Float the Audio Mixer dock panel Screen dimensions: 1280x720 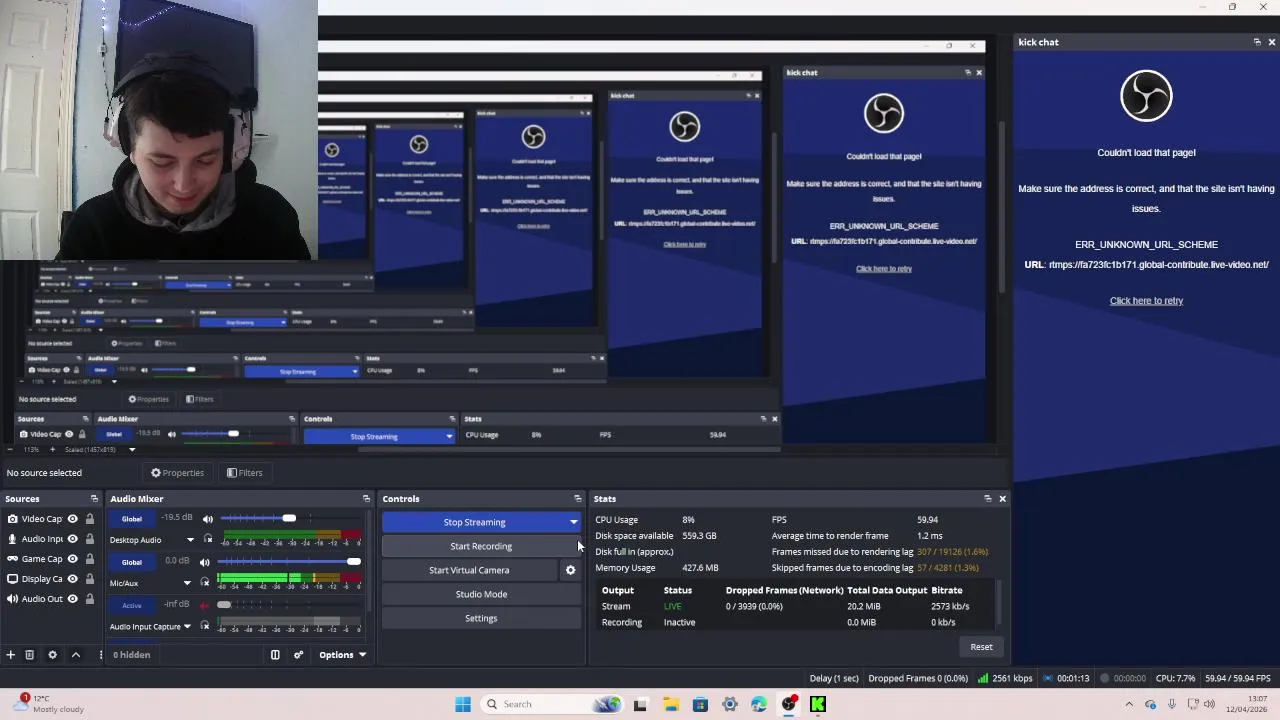[x=366, y=499]
